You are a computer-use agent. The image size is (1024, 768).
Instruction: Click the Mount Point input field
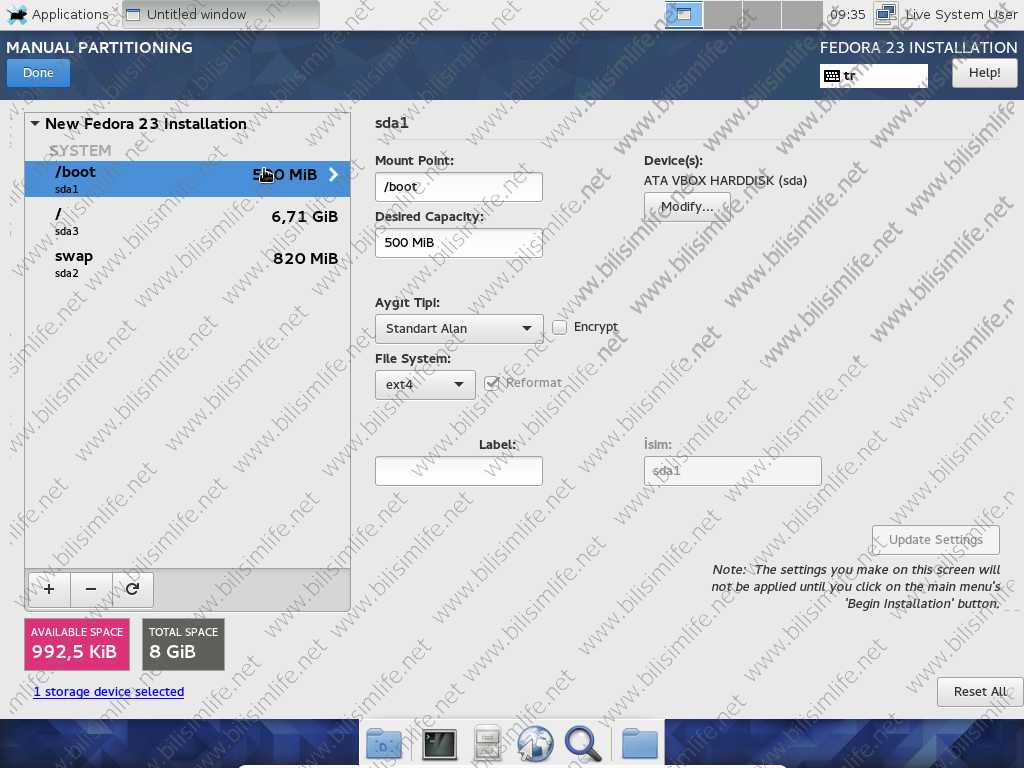tap(458, 187)
